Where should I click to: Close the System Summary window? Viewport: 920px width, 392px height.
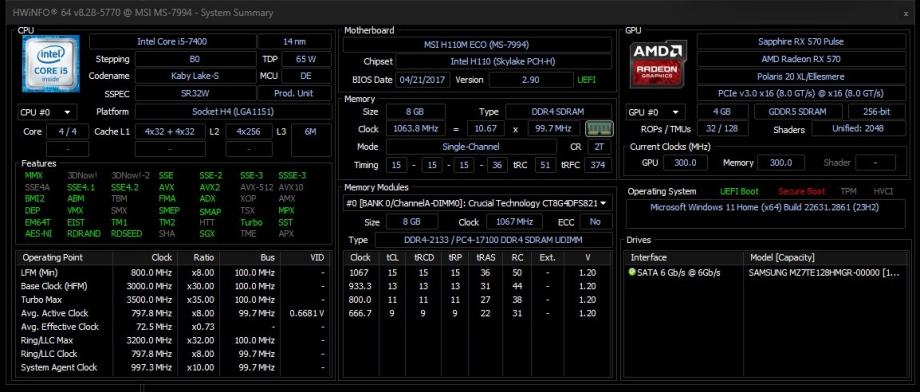tap(907, 12)
